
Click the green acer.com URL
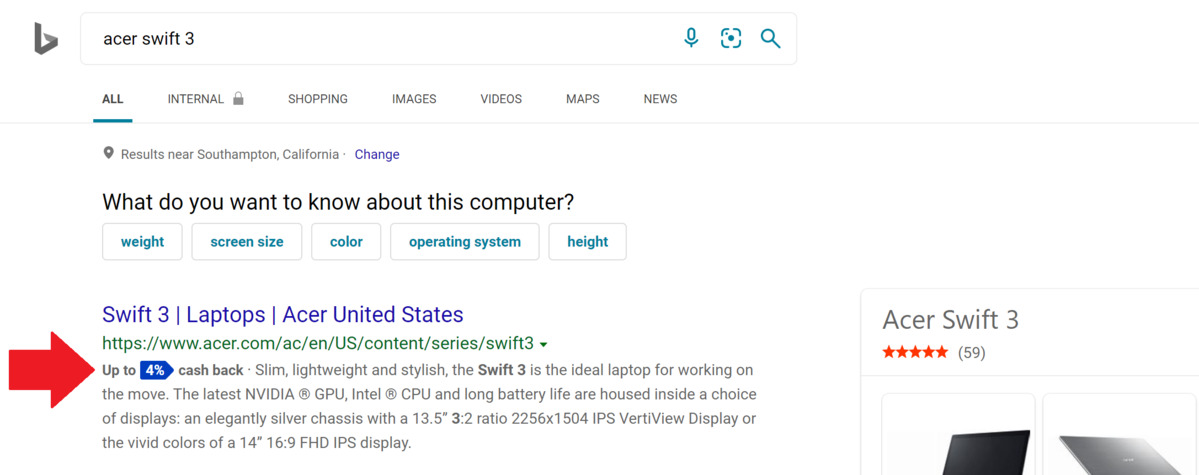point(318,343)
